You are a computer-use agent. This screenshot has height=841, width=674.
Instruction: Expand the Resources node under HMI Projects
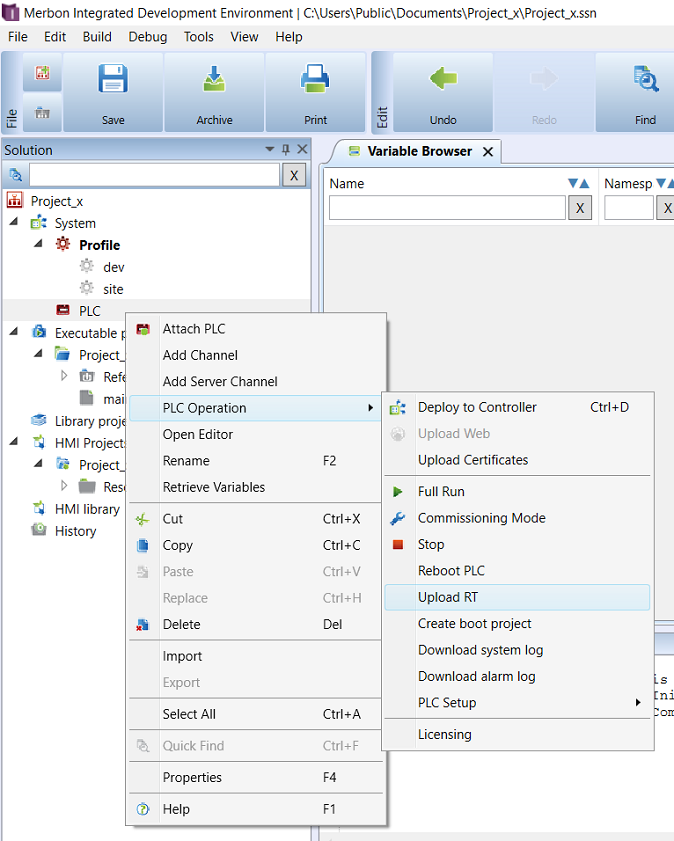(x=64, y=485)
